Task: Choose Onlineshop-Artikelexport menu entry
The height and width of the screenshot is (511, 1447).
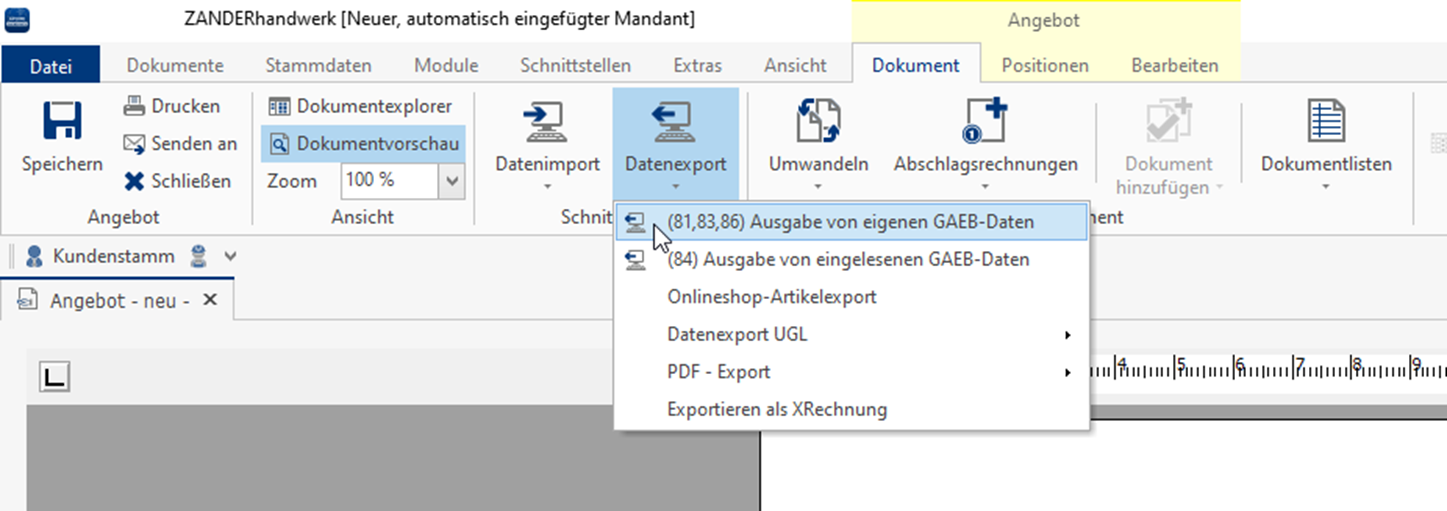Action: coord(771,297)
